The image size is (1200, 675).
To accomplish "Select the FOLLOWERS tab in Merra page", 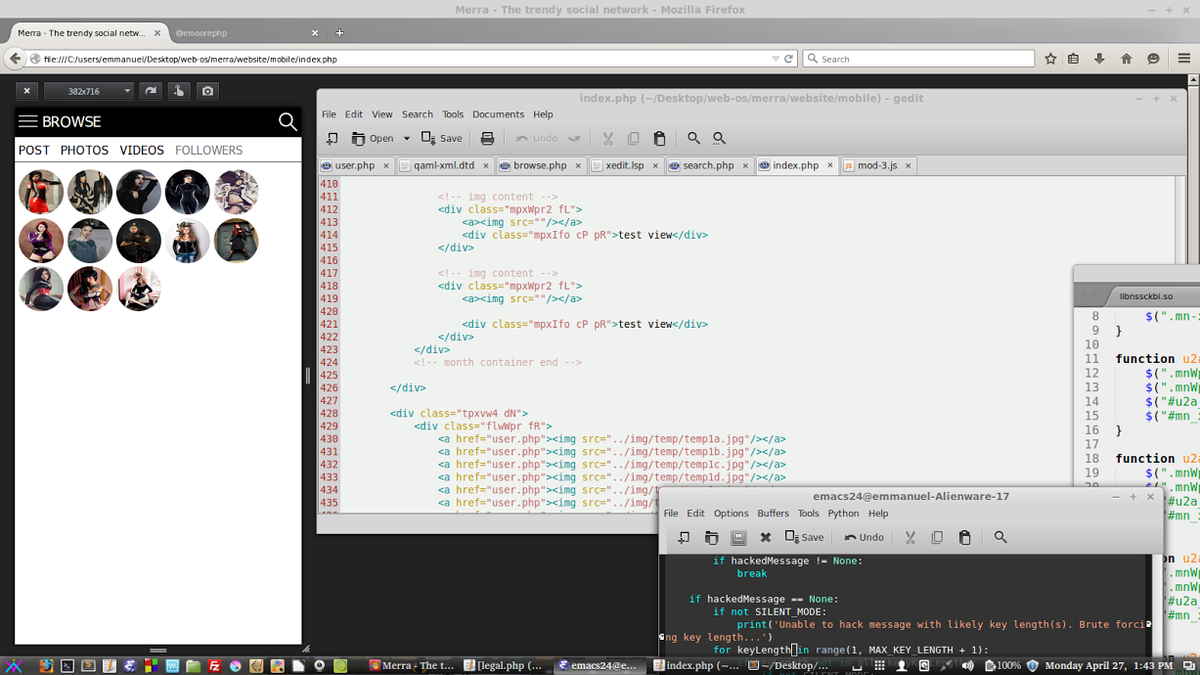I will [x=209, y=150].
